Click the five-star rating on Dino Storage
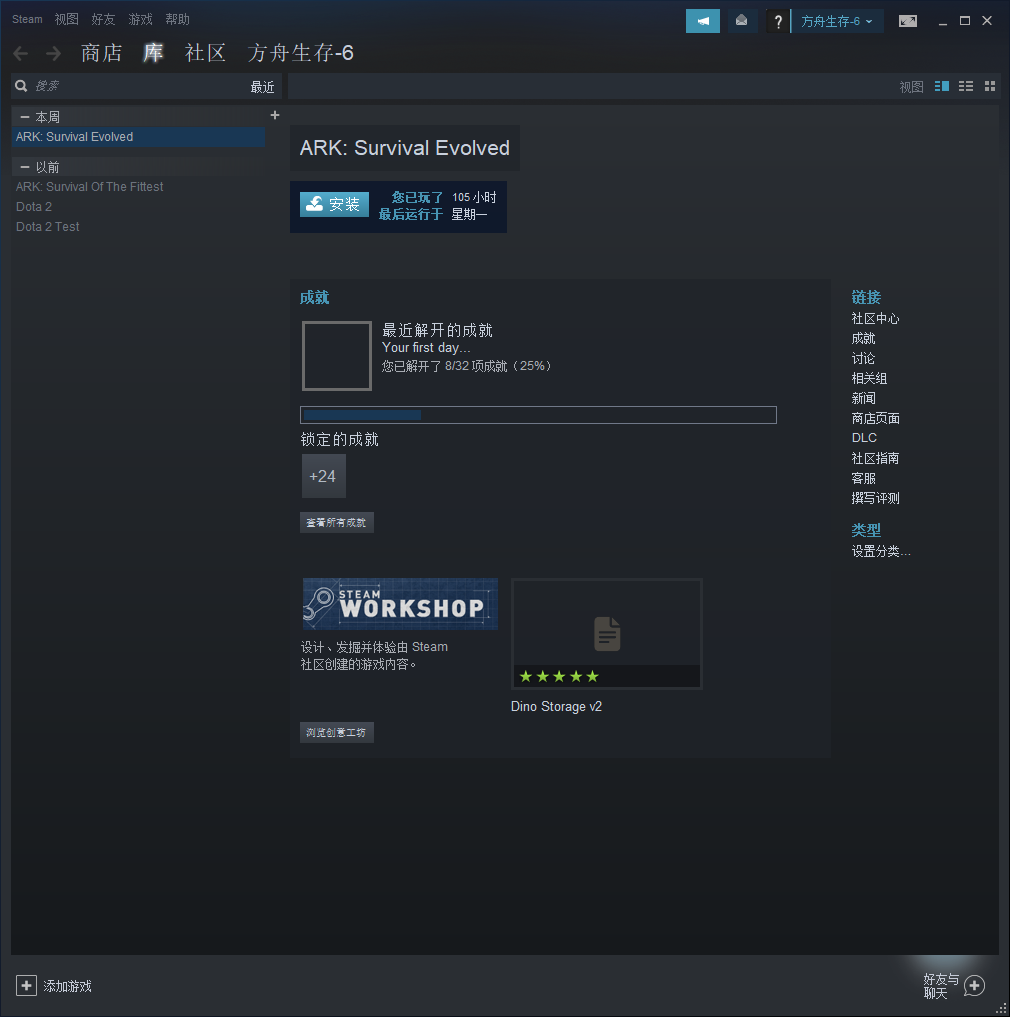 pyautogui.click(x=559, y=676)
